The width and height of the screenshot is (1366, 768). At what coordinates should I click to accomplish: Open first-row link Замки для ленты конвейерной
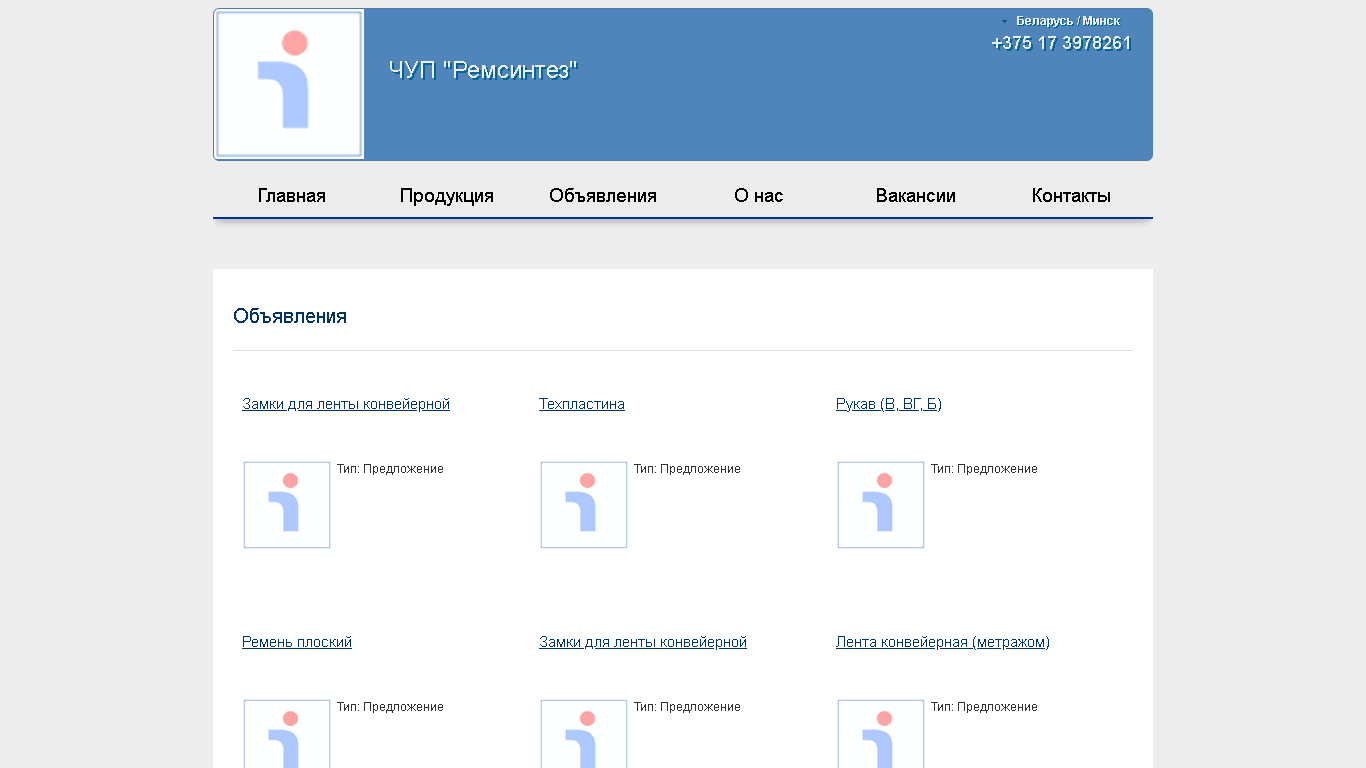point(346,404)
